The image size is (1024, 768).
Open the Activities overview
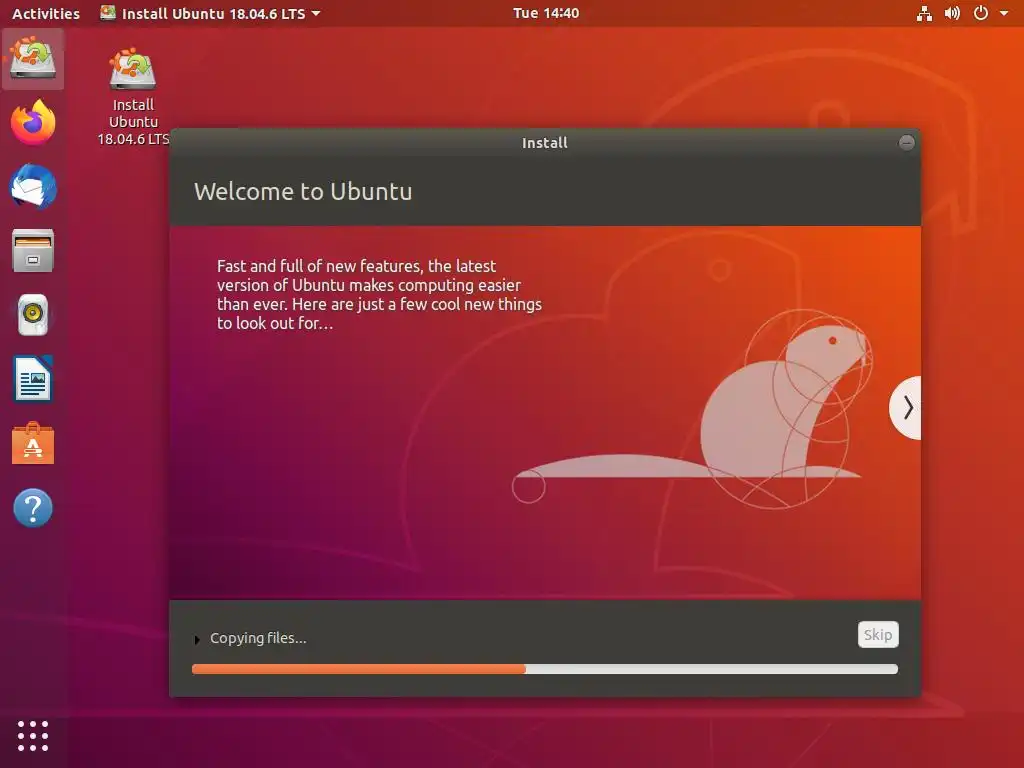click(x=46, y=13)
